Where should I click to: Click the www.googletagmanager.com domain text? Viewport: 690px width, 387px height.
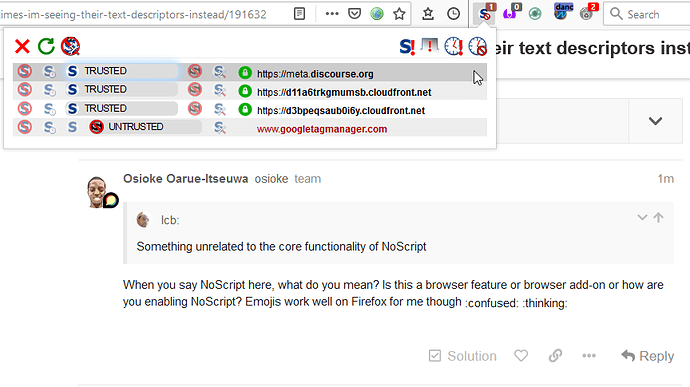pyautogui.click(x=322, y=129)
